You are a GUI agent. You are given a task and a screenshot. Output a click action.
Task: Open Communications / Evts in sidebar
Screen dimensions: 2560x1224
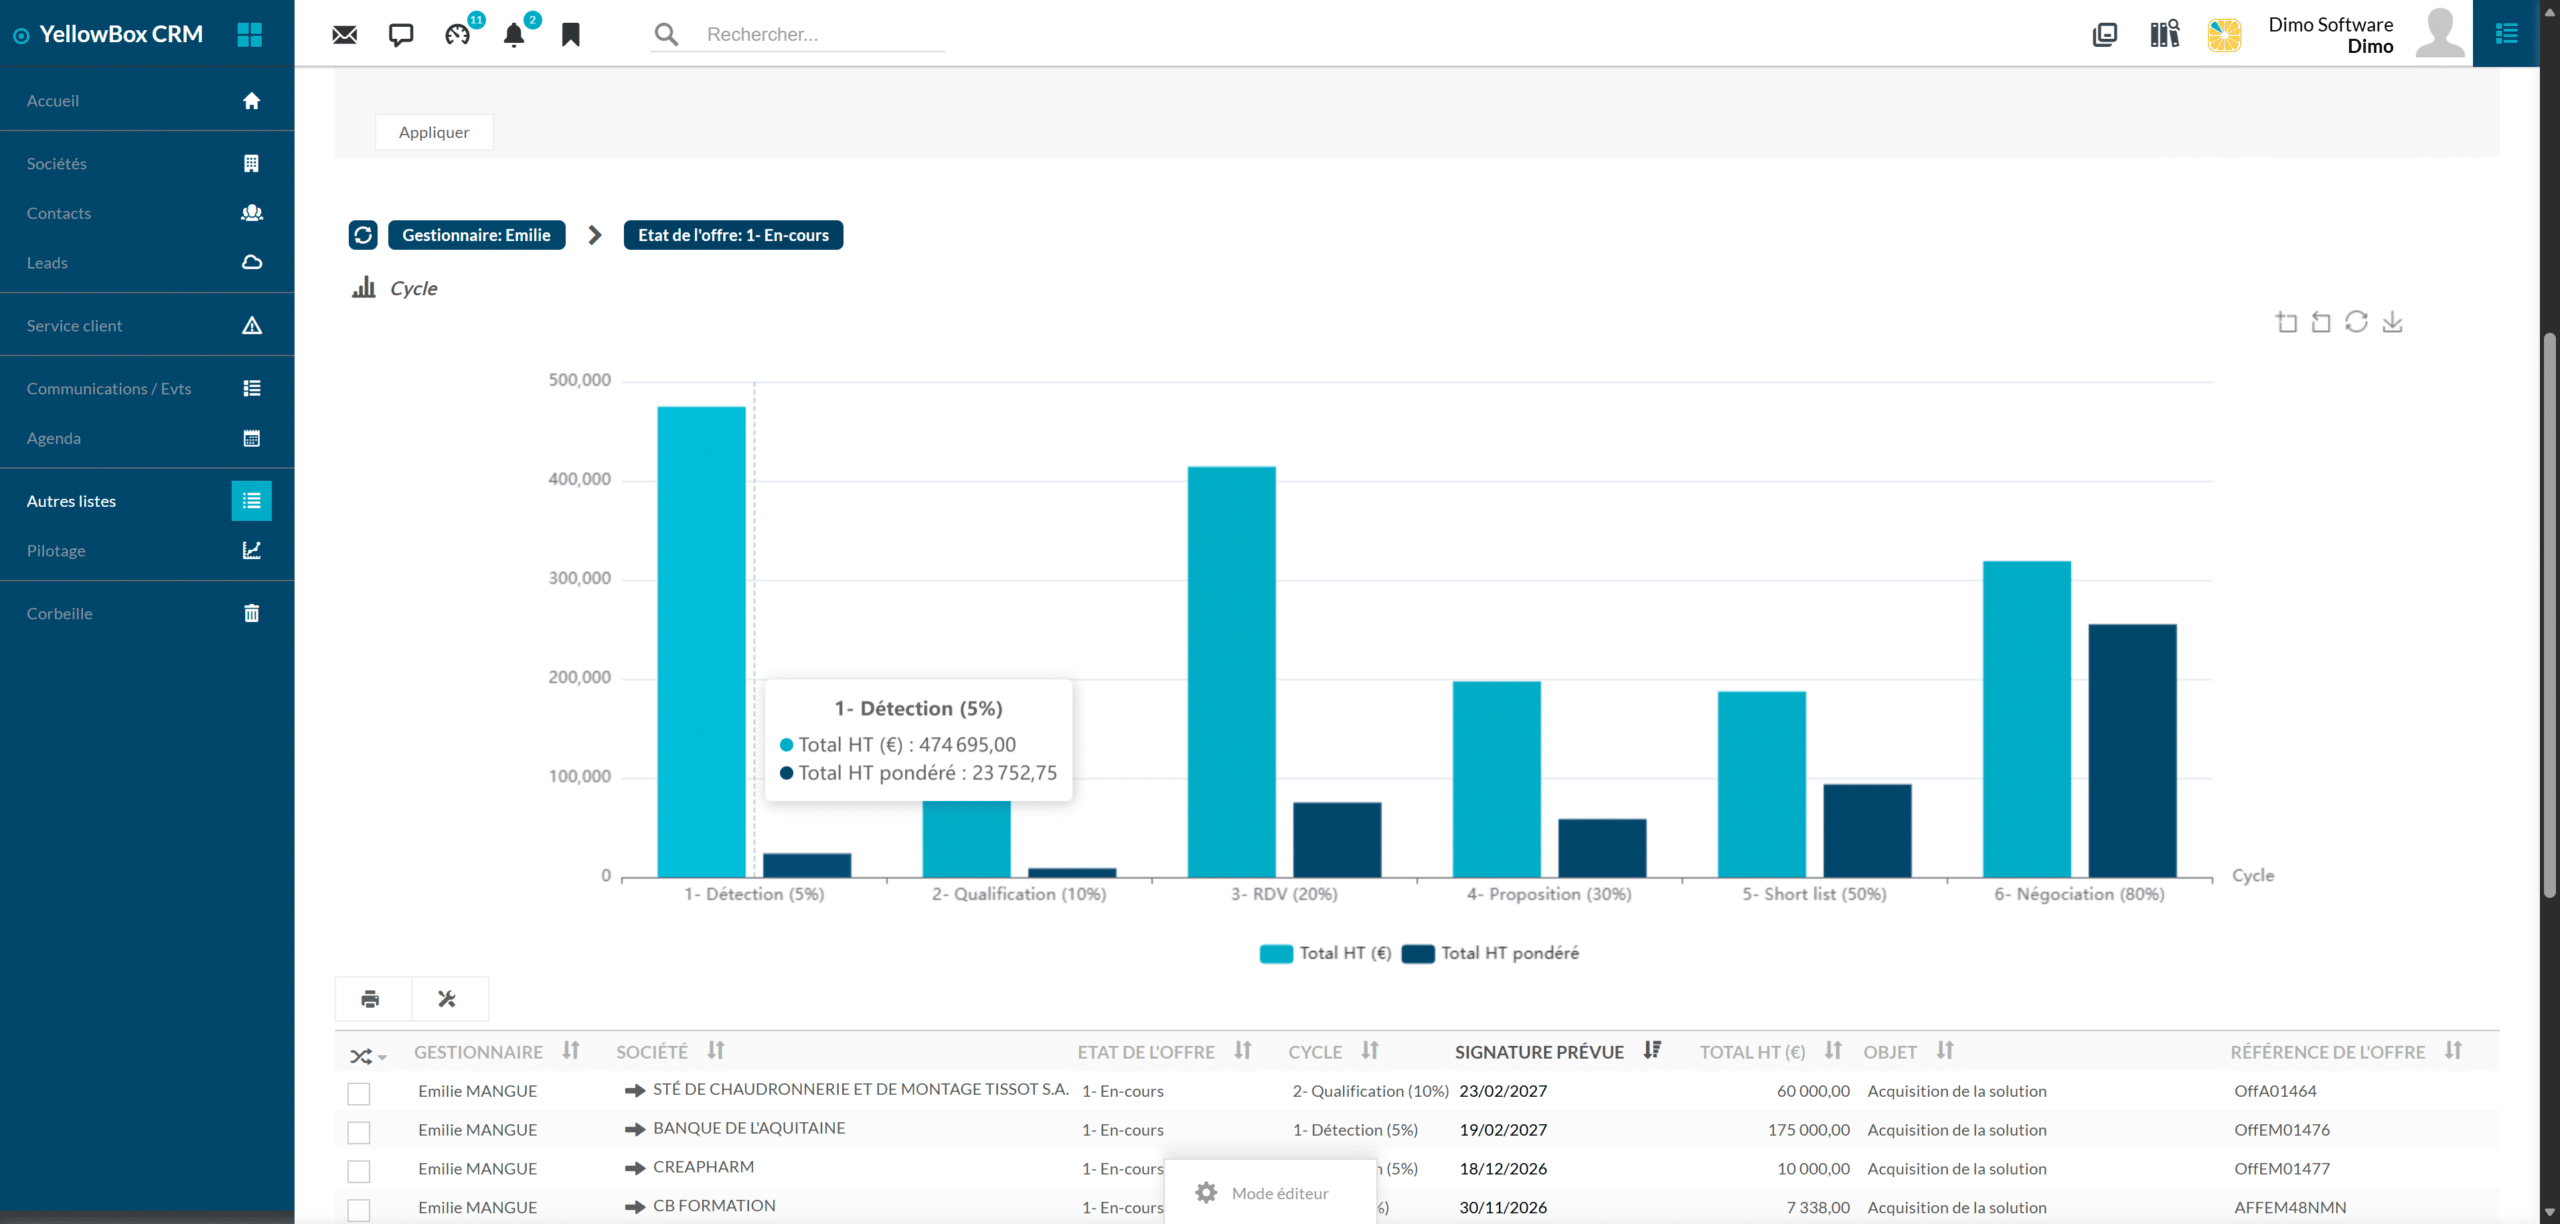(x=147, y=389)
